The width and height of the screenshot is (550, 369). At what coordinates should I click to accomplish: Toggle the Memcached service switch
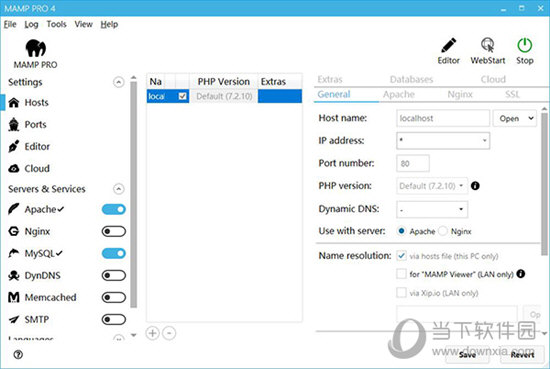point(114,297)
